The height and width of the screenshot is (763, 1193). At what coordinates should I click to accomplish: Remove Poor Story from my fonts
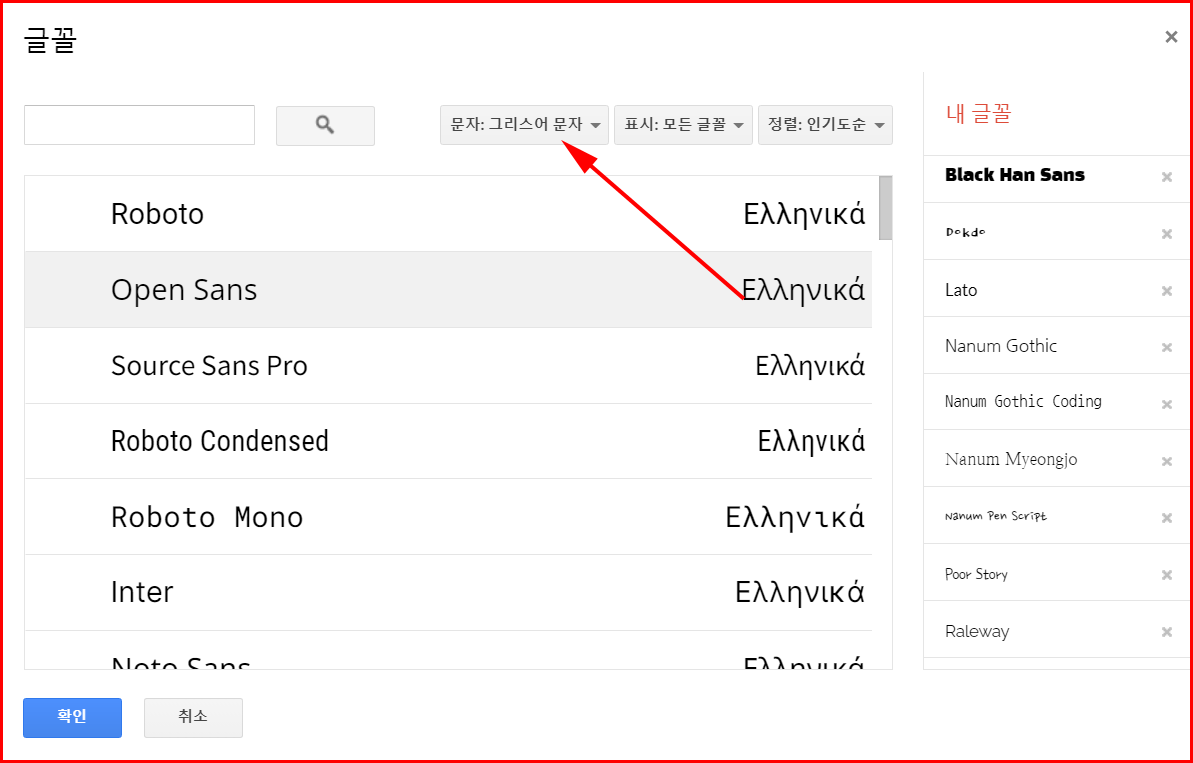[x=1166, y=575]
